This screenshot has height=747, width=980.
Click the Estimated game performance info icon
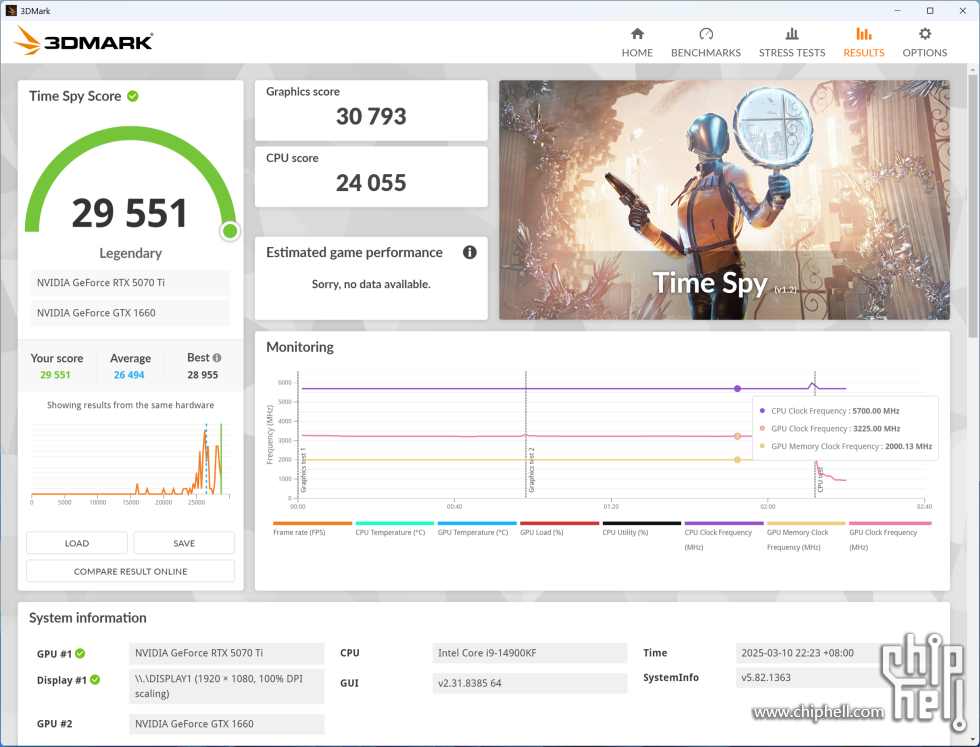tap(469, 252)
